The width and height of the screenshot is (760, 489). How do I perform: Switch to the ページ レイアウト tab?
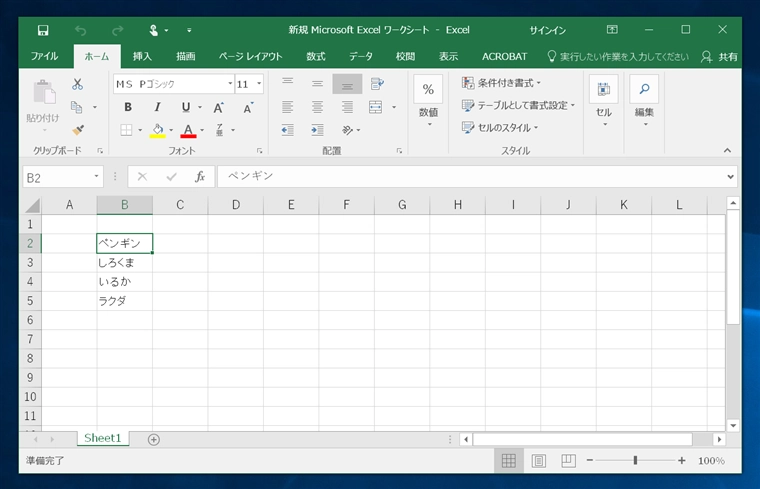(x=250, y=56)
